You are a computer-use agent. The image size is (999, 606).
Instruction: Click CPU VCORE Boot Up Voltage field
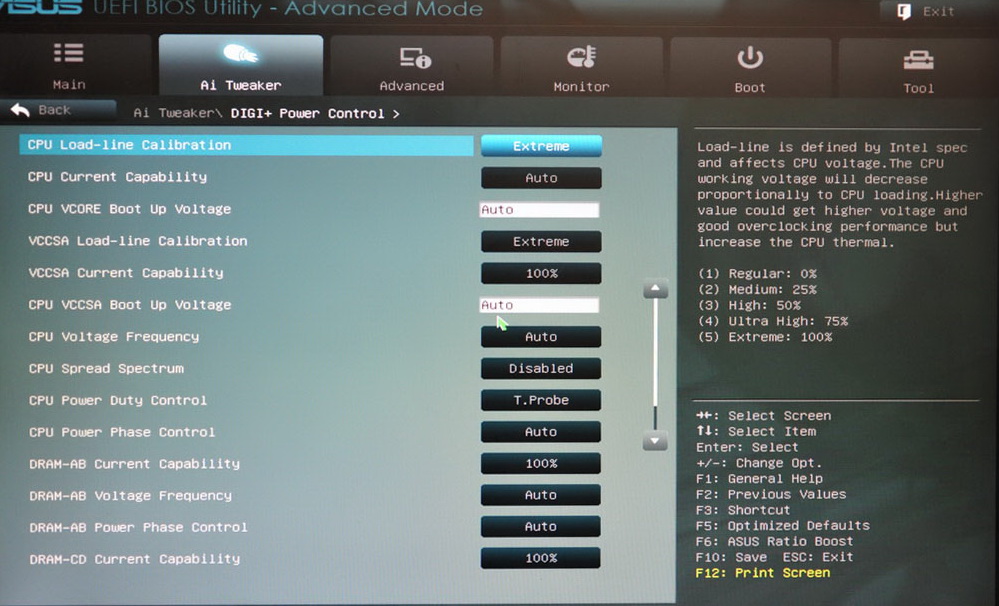(539, 210)
